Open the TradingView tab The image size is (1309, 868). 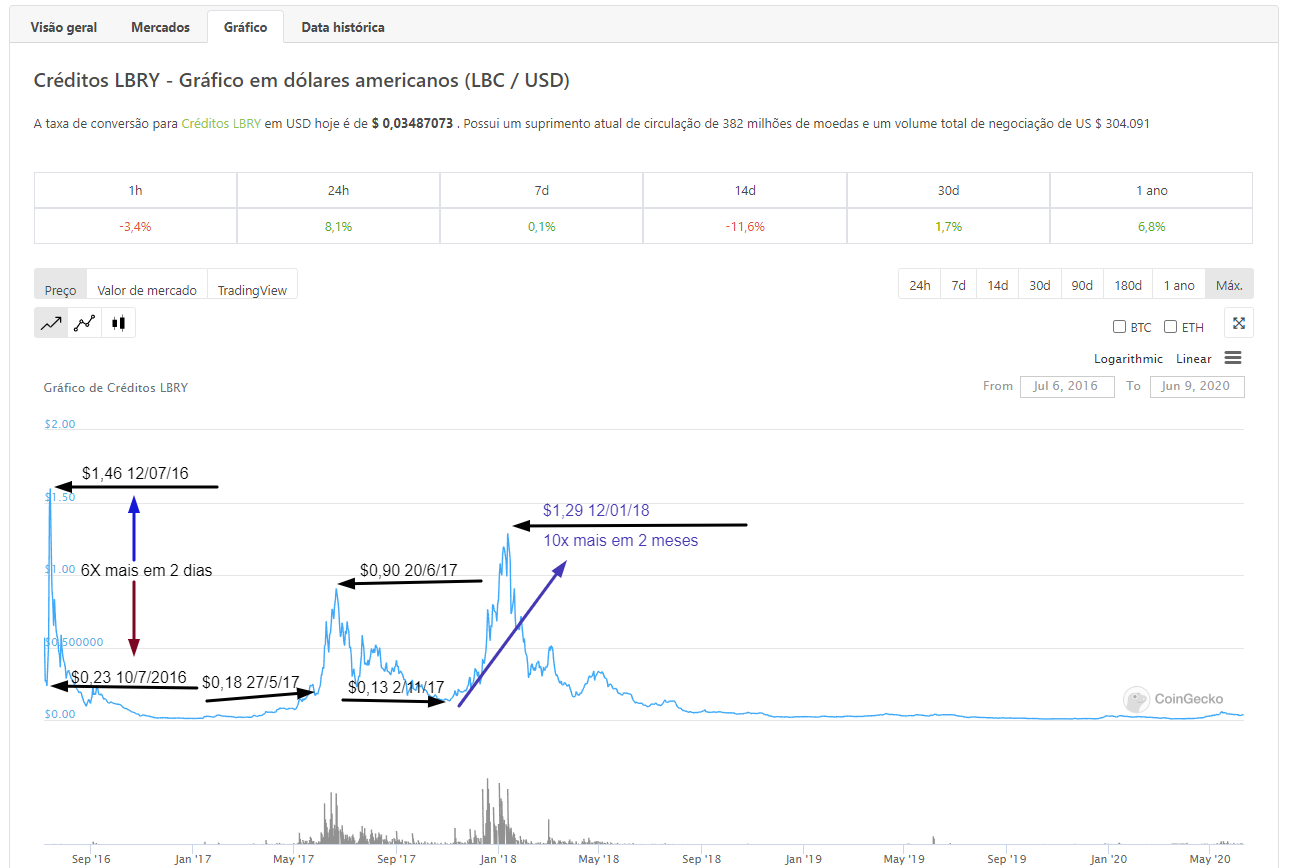252,284
